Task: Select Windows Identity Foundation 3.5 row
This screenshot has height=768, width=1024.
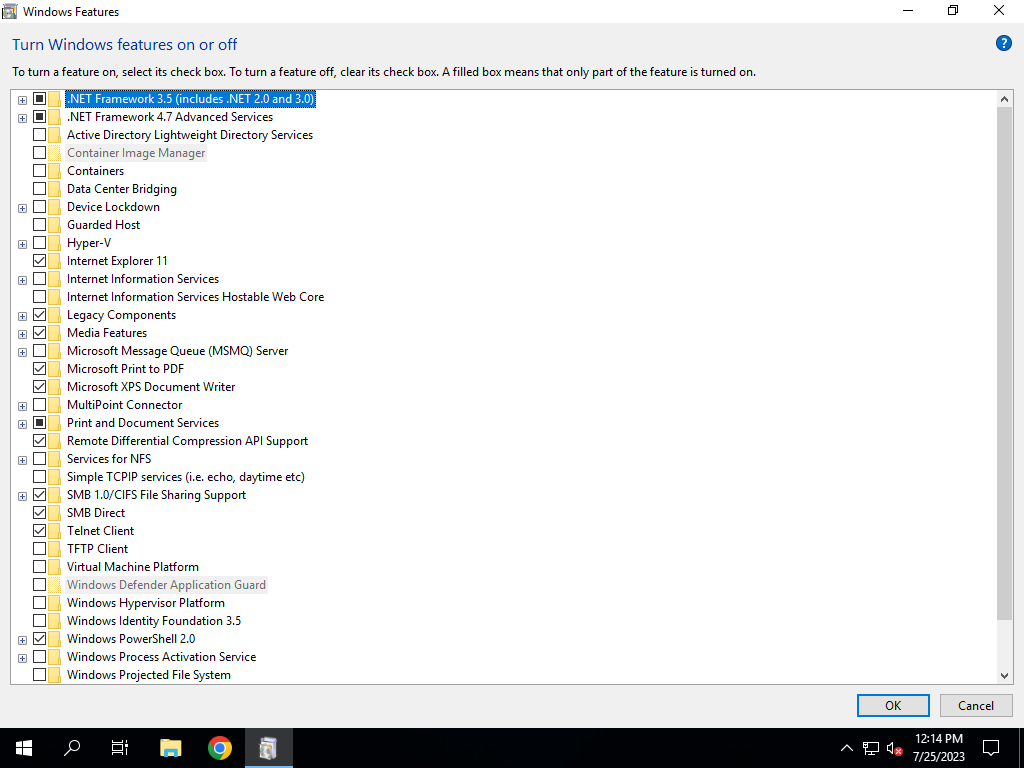Action: coord(153,621)
